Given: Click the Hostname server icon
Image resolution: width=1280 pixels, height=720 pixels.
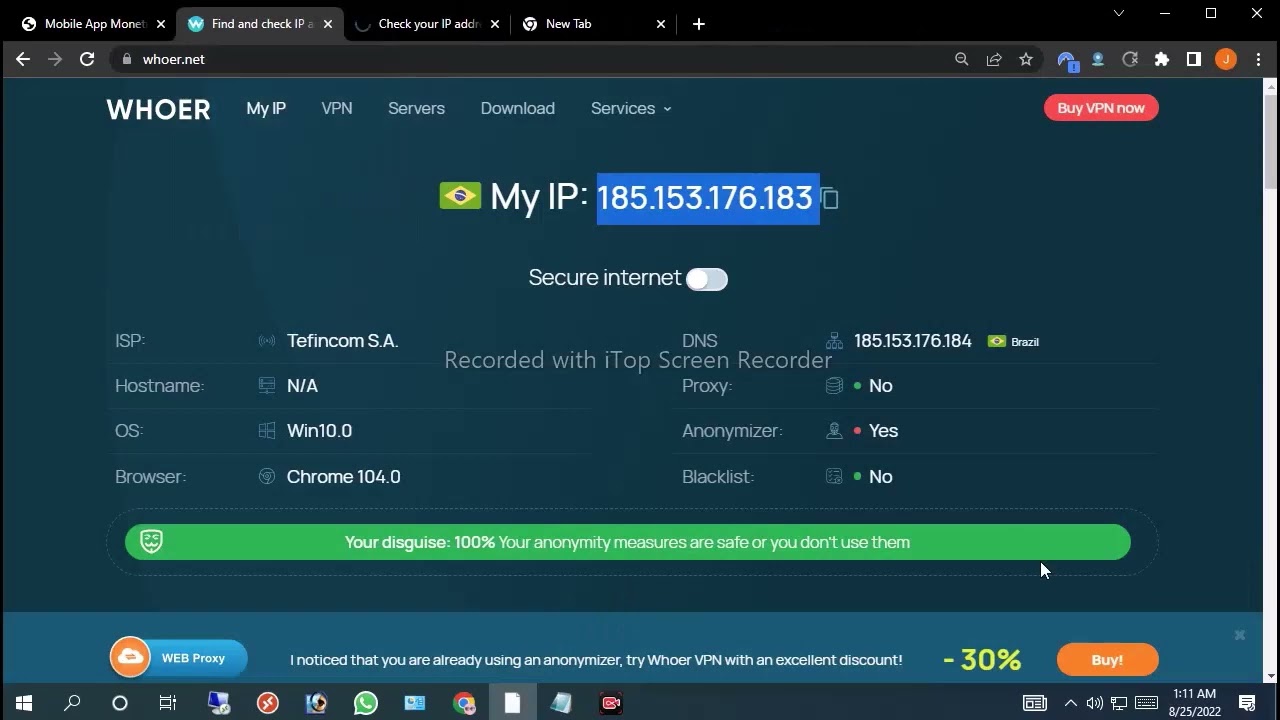Looking at the screenshot, I should coord(267,386).
